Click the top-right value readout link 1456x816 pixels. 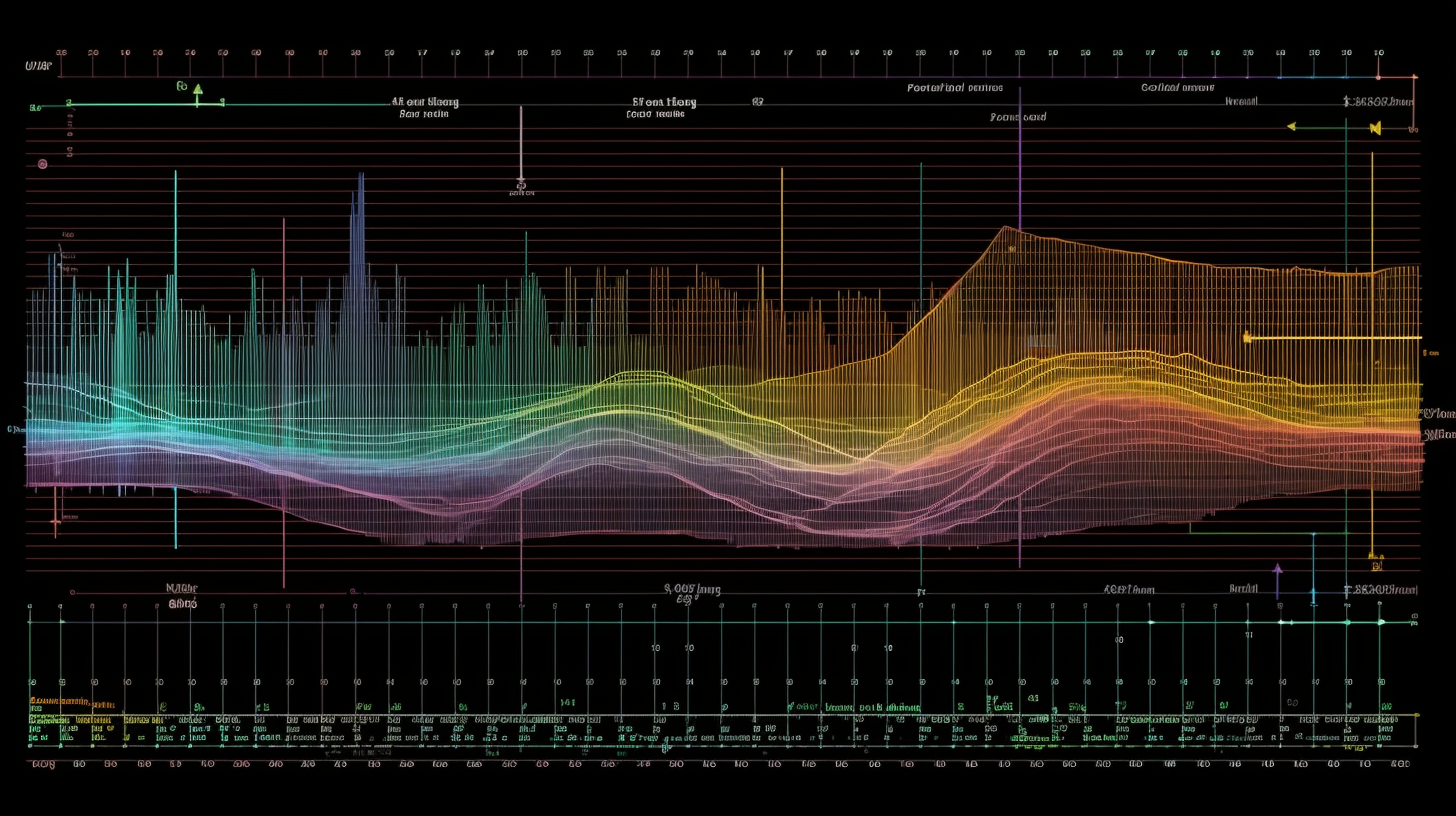click(1380, 100)
